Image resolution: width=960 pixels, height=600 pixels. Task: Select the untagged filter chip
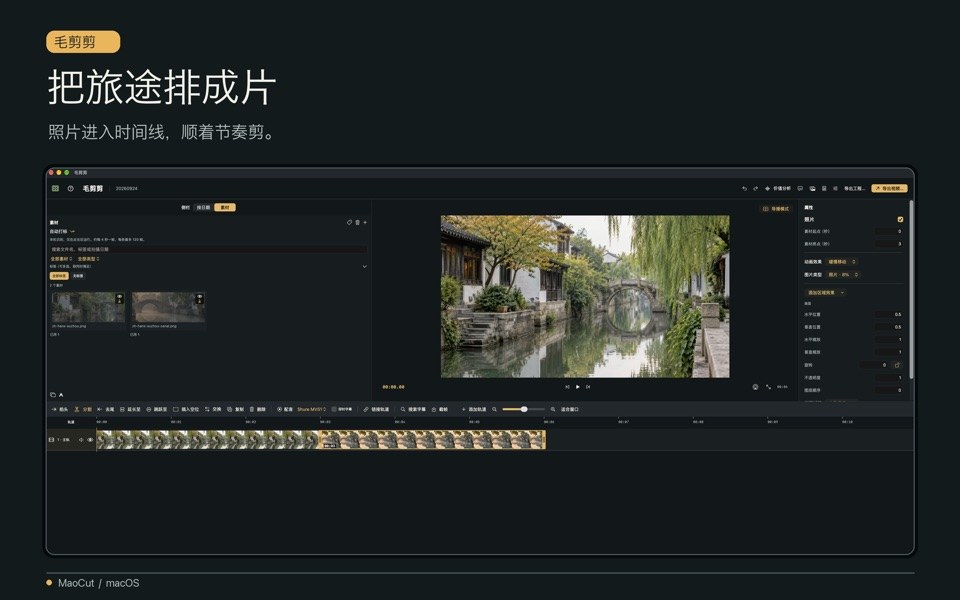pos(78,276)
